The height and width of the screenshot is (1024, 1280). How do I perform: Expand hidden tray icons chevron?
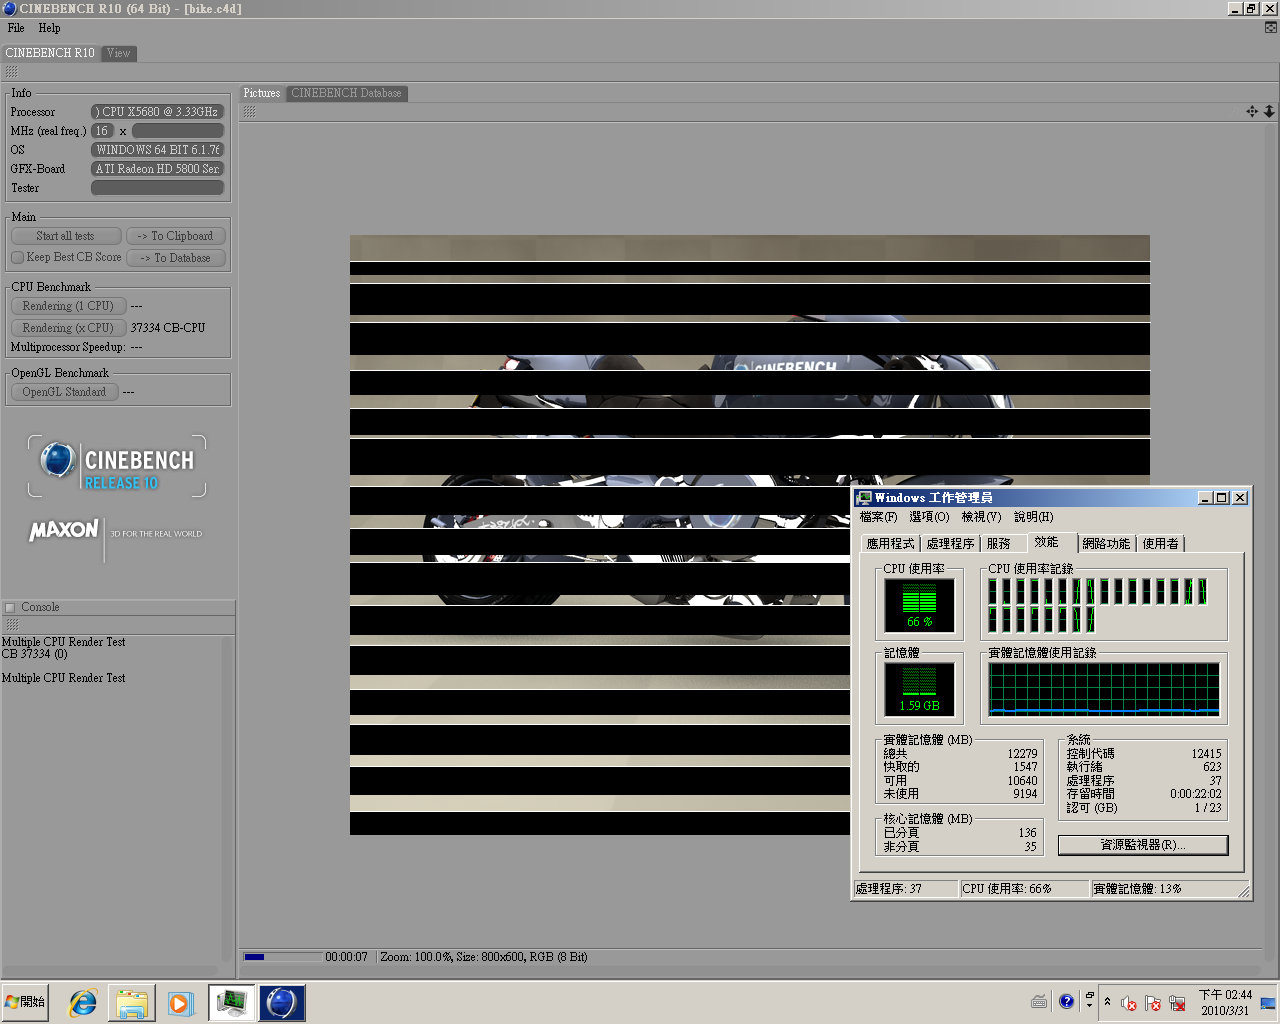(1107, 1001)
